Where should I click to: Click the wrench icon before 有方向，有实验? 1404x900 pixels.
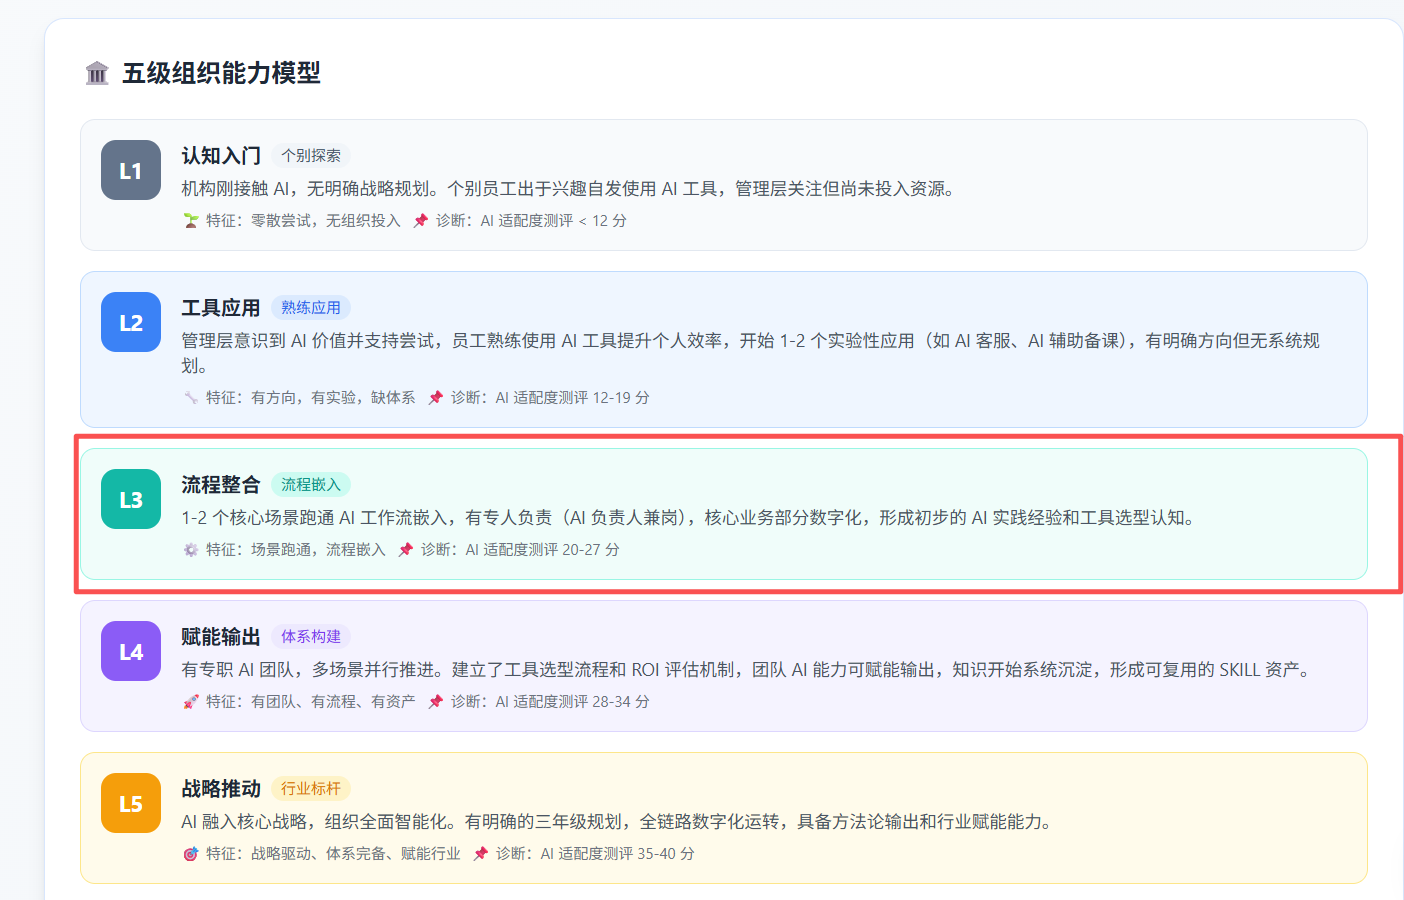click(190, 397)
